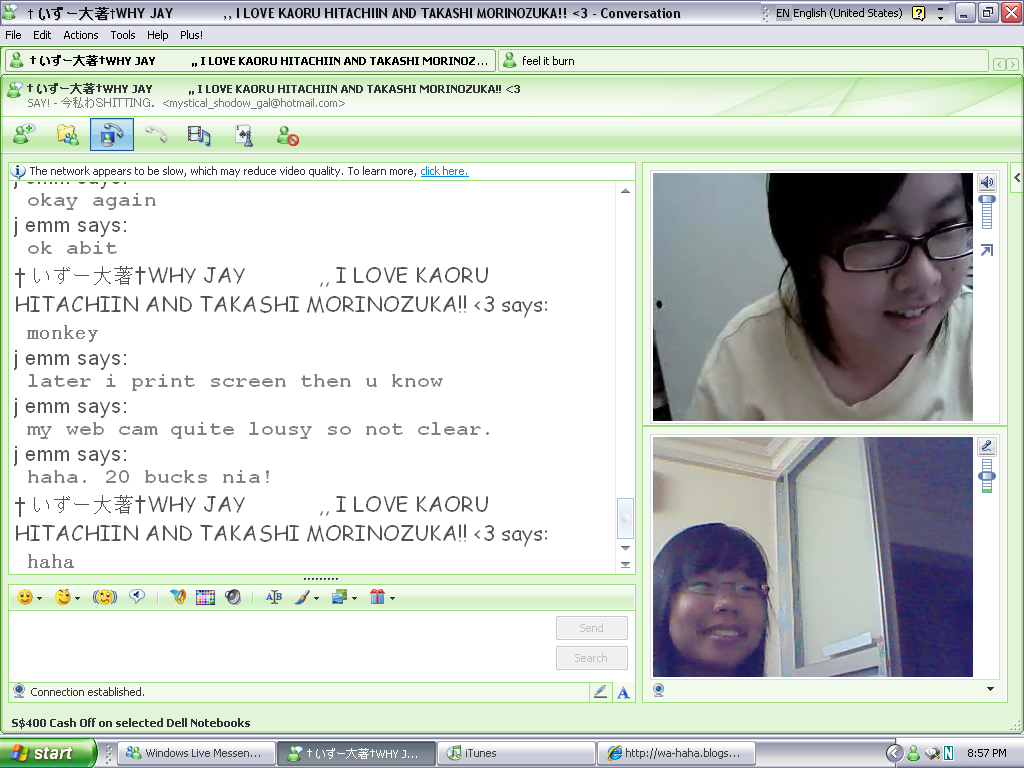Collapse the video side panel arrow
1024x768 pixels.
click(1016, 178)
